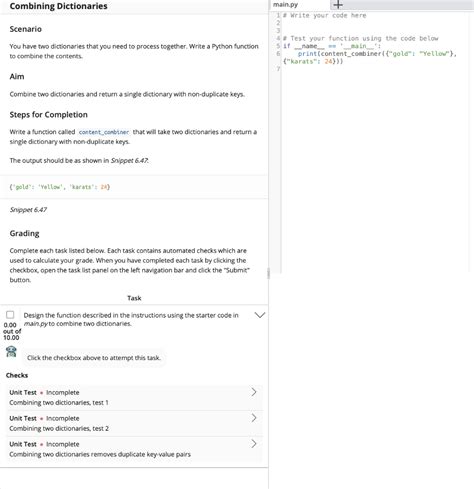Collapse the task details chevron
The image size is (474, 489).
(260, 315)
